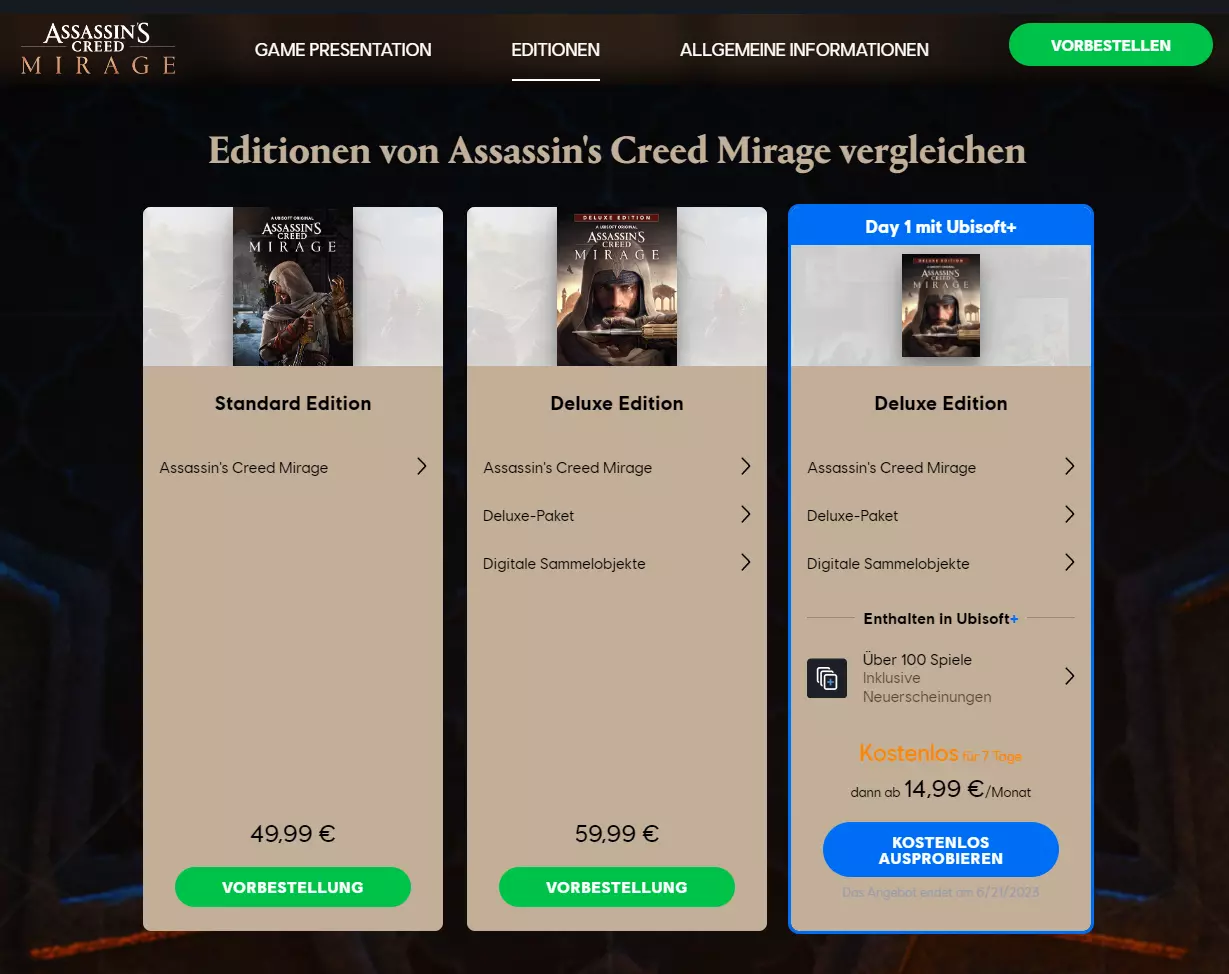Expand Deluxe-Paket chevron in Ubisoft+ card
This screenshot has height=974, width=1229.
[x=1070, y=514]
